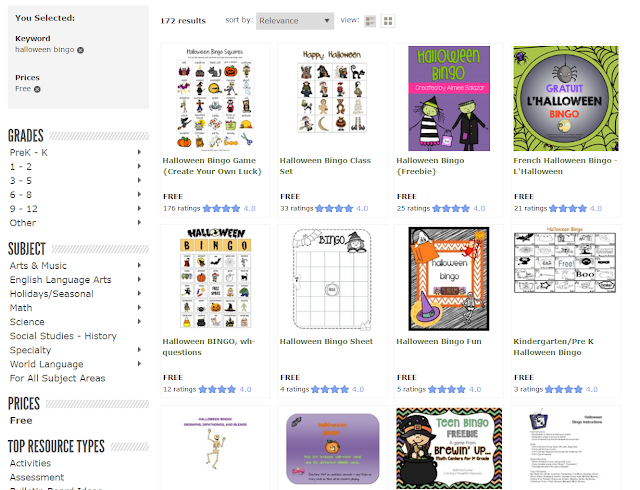640x490 pixels.
Task: Remove the halloween bingo keyword filter
Action: 80,50
